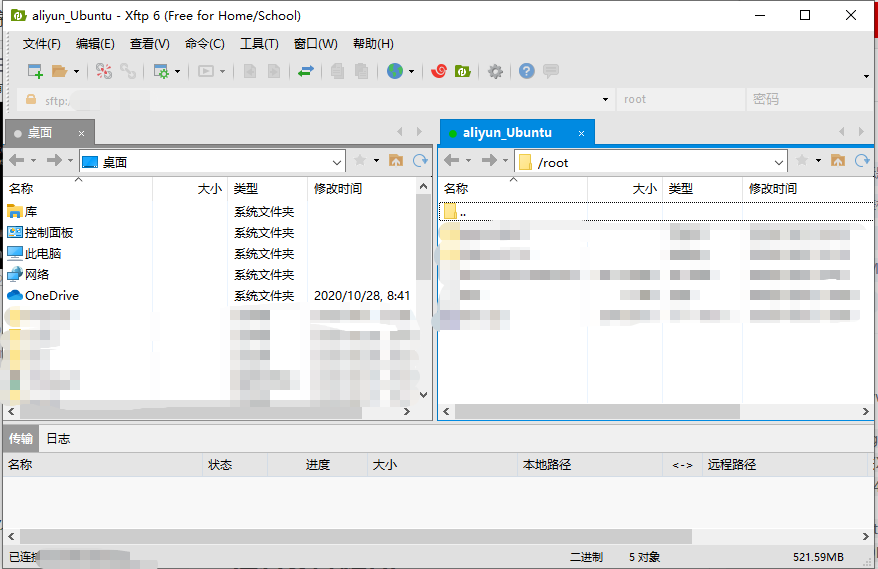Expand the address bar history dropdown
The height and width of the screenshot is (569, 878).
tap(605, 100)
